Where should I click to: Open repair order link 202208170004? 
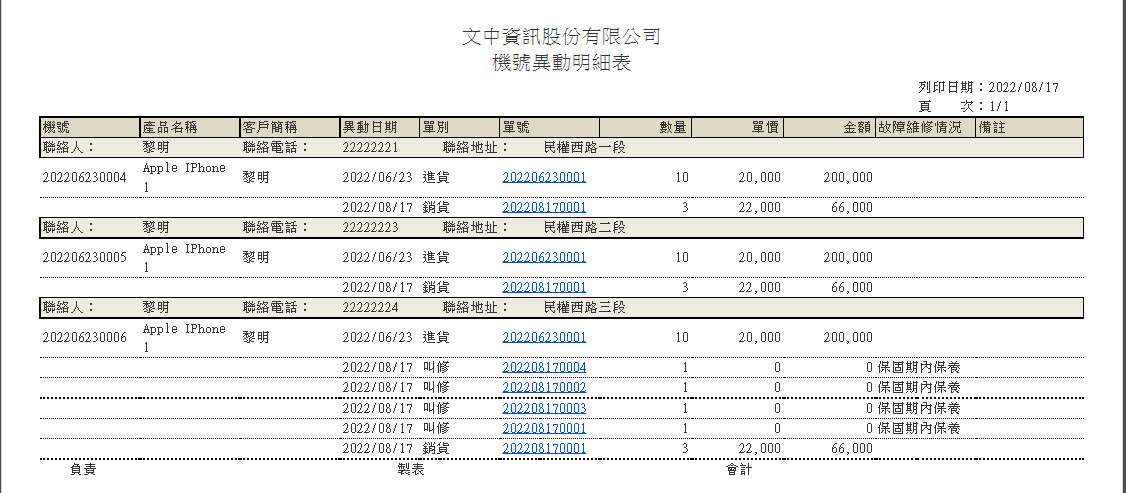pyautogui.click(x=544, y=367)
